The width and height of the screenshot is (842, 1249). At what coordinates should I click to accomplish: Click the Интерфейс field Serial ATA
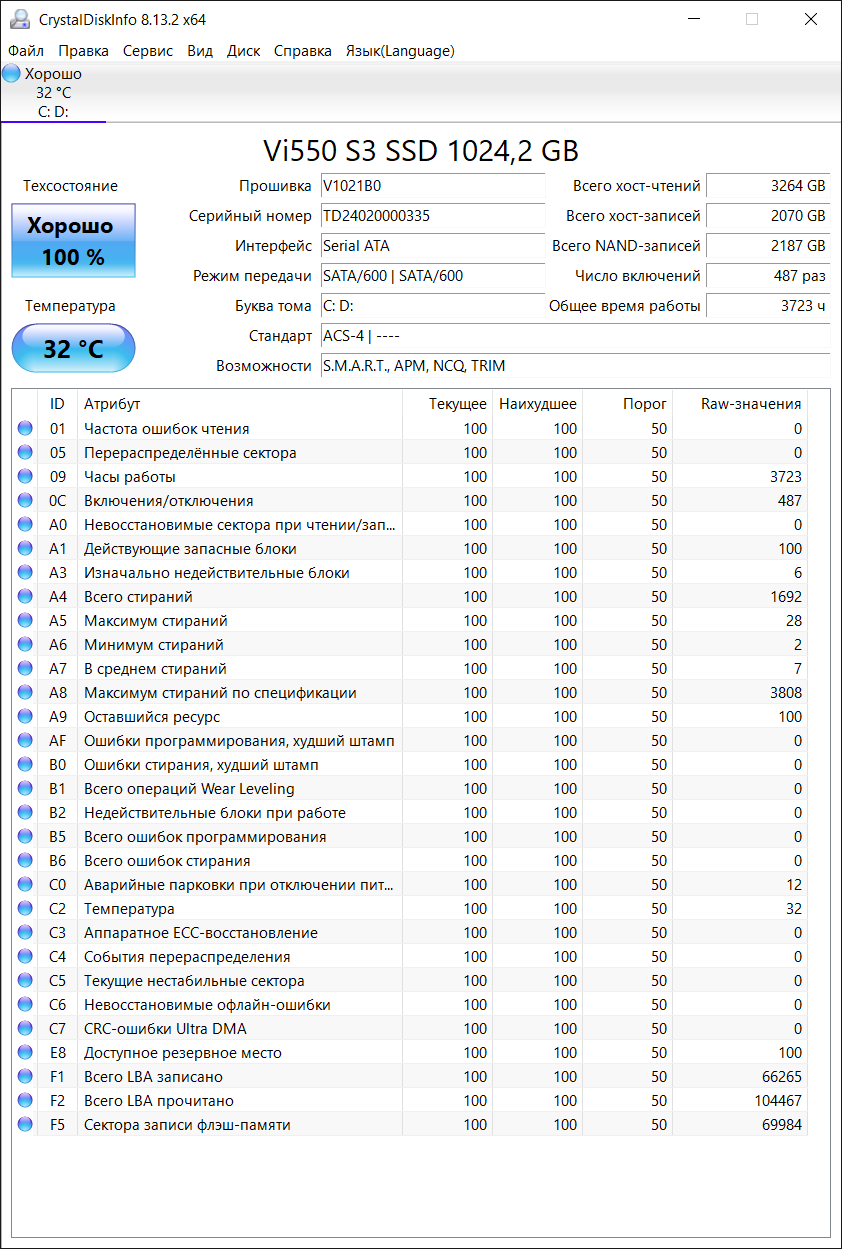(x=432, y=246)
